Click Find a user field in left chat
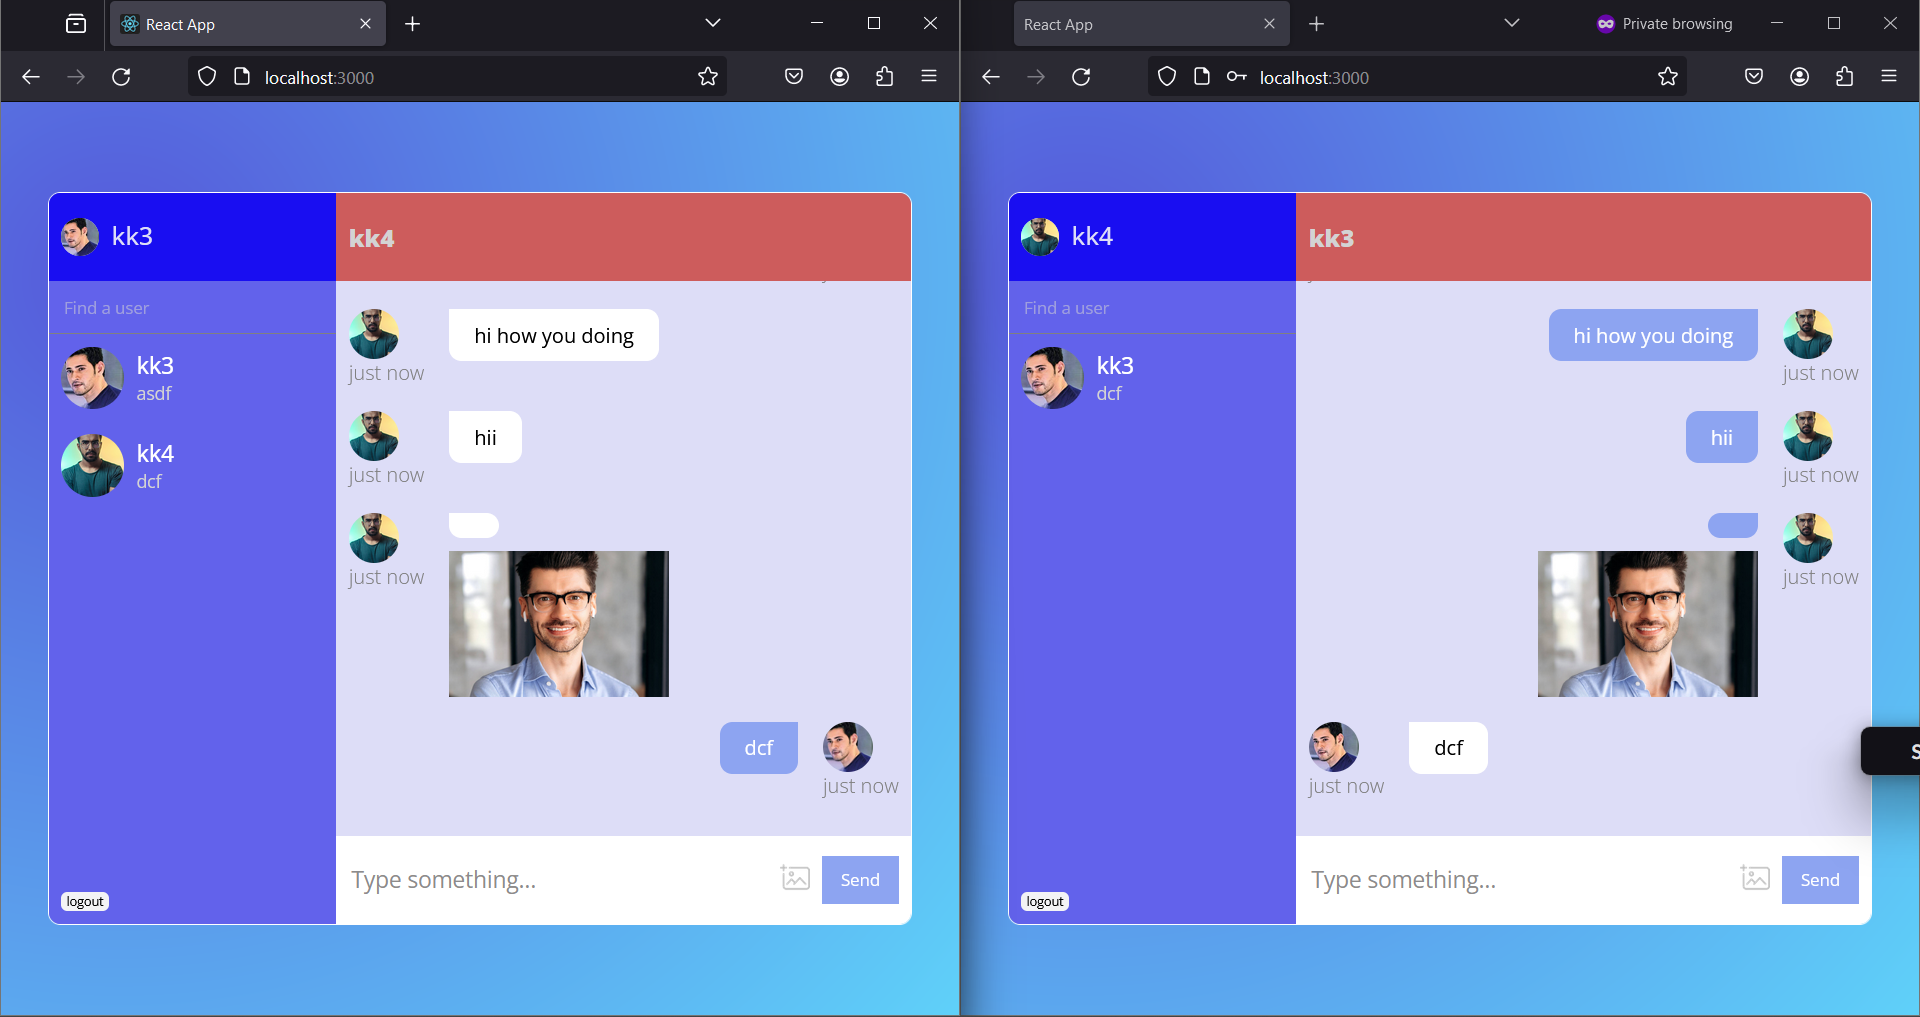Screen dimensions: 1920x1017 (190, 308)
